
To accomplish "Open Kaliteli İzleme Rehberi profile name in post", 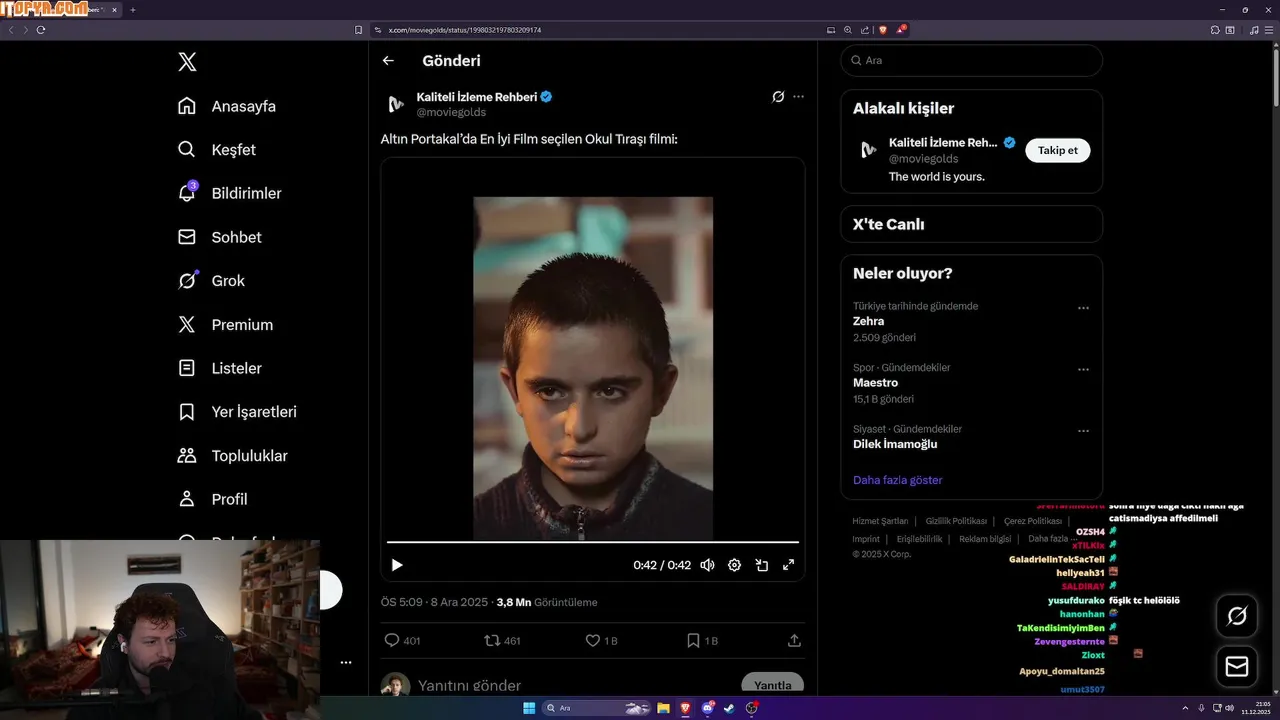I will (476, 97).
